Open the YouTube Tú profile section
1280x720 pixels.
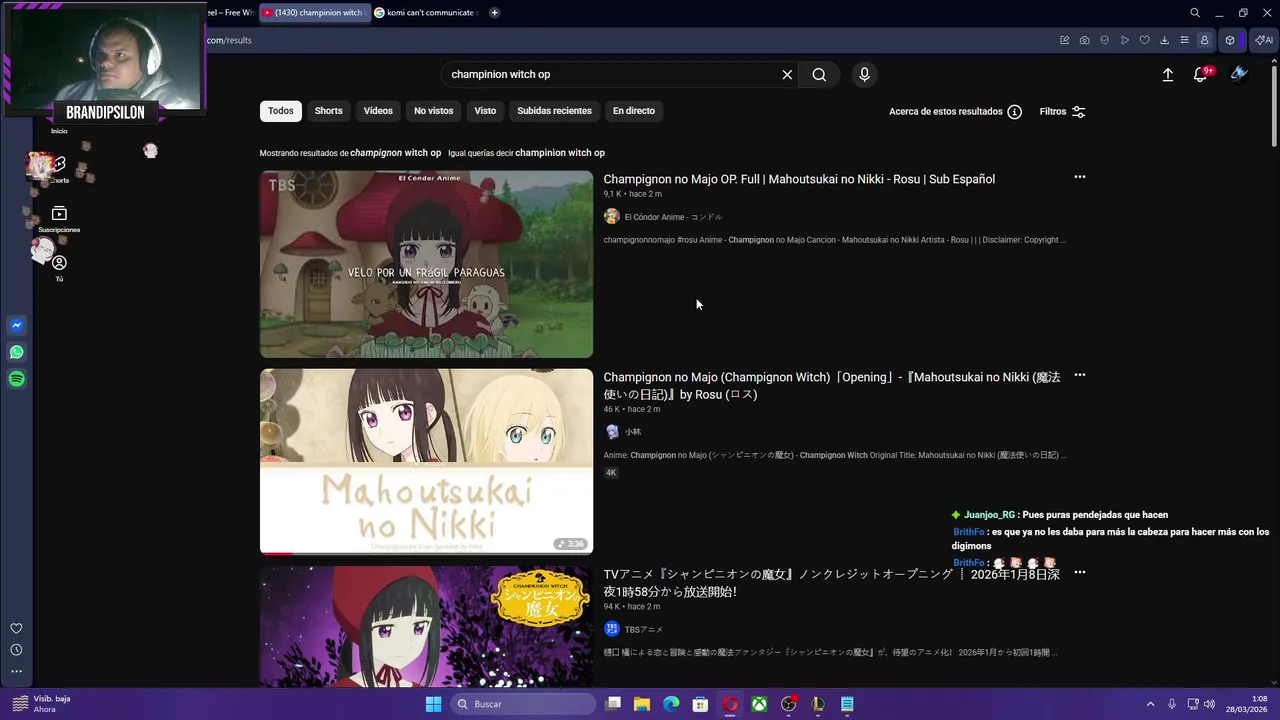click(x=59, y=268)
